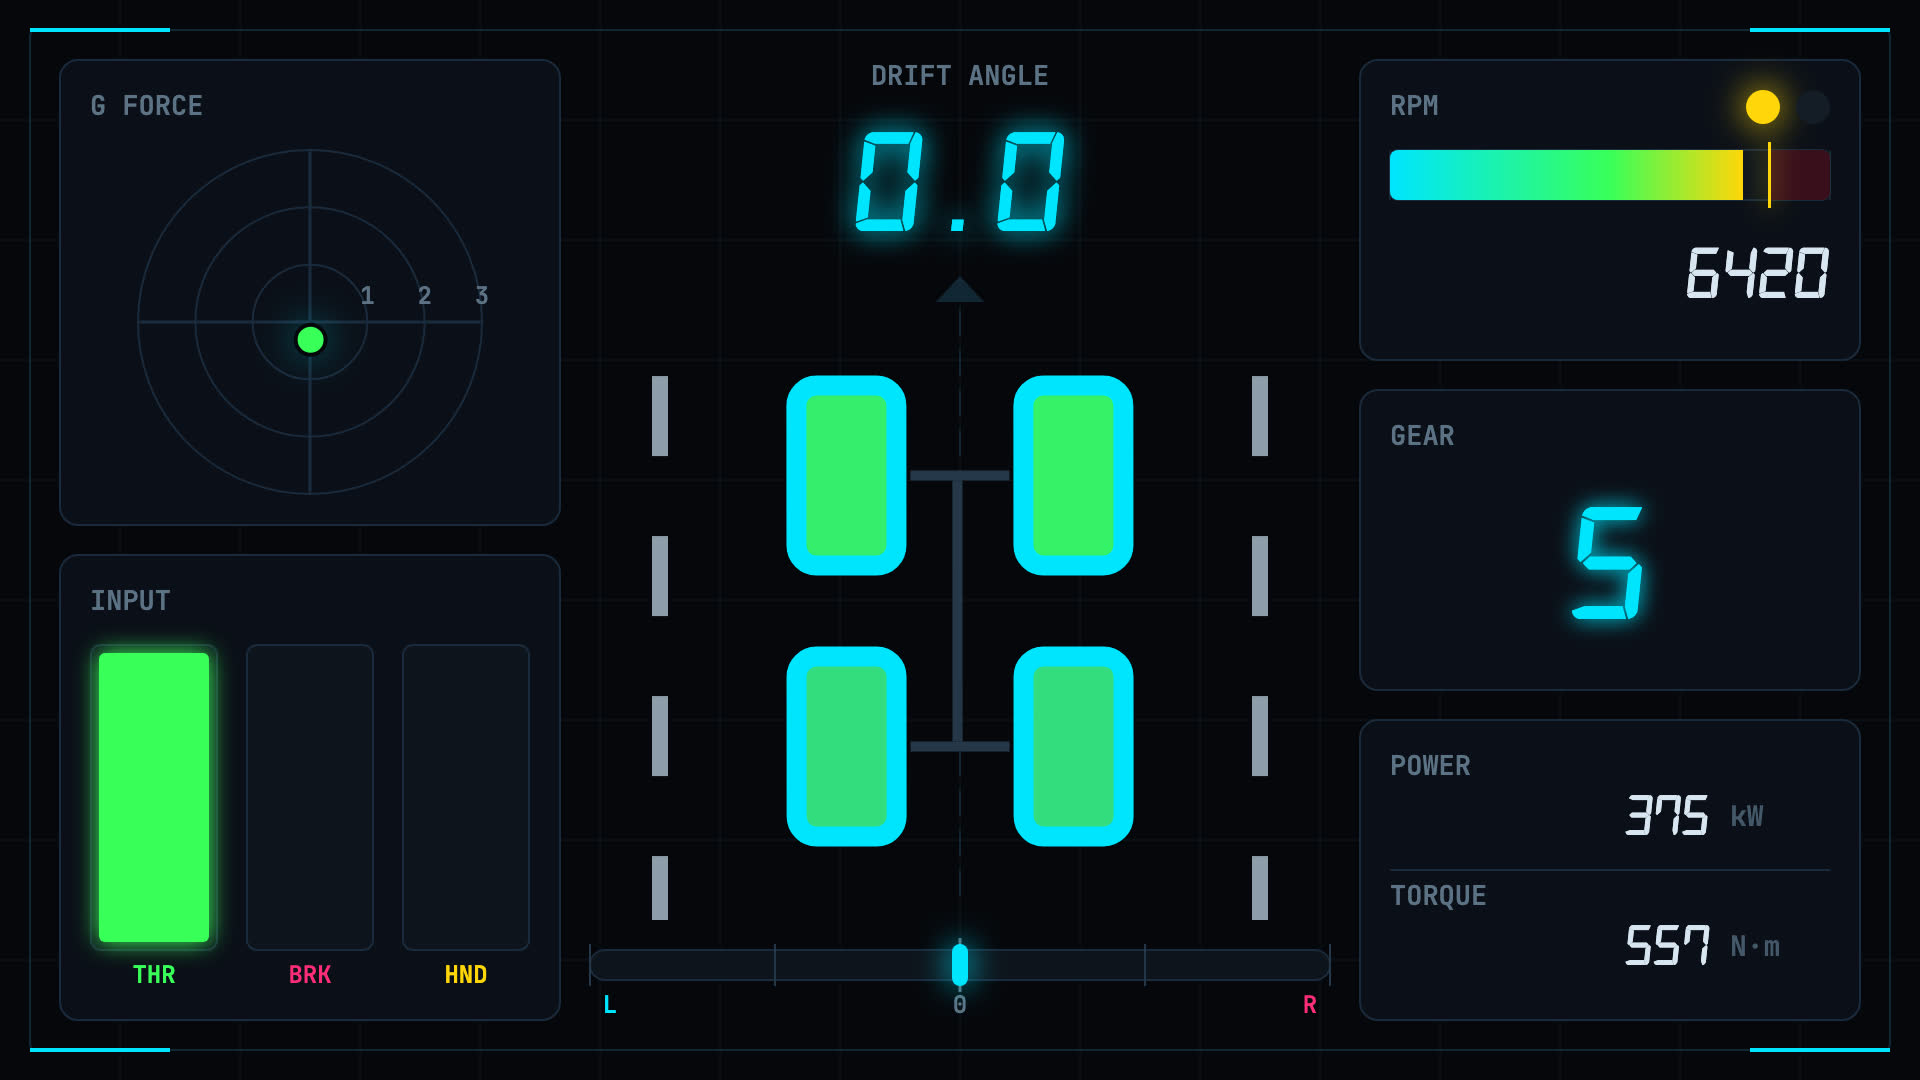Click the heading arrow above the car
The width and height of the screenshot is (1920, 1080).
coord(960,290)
